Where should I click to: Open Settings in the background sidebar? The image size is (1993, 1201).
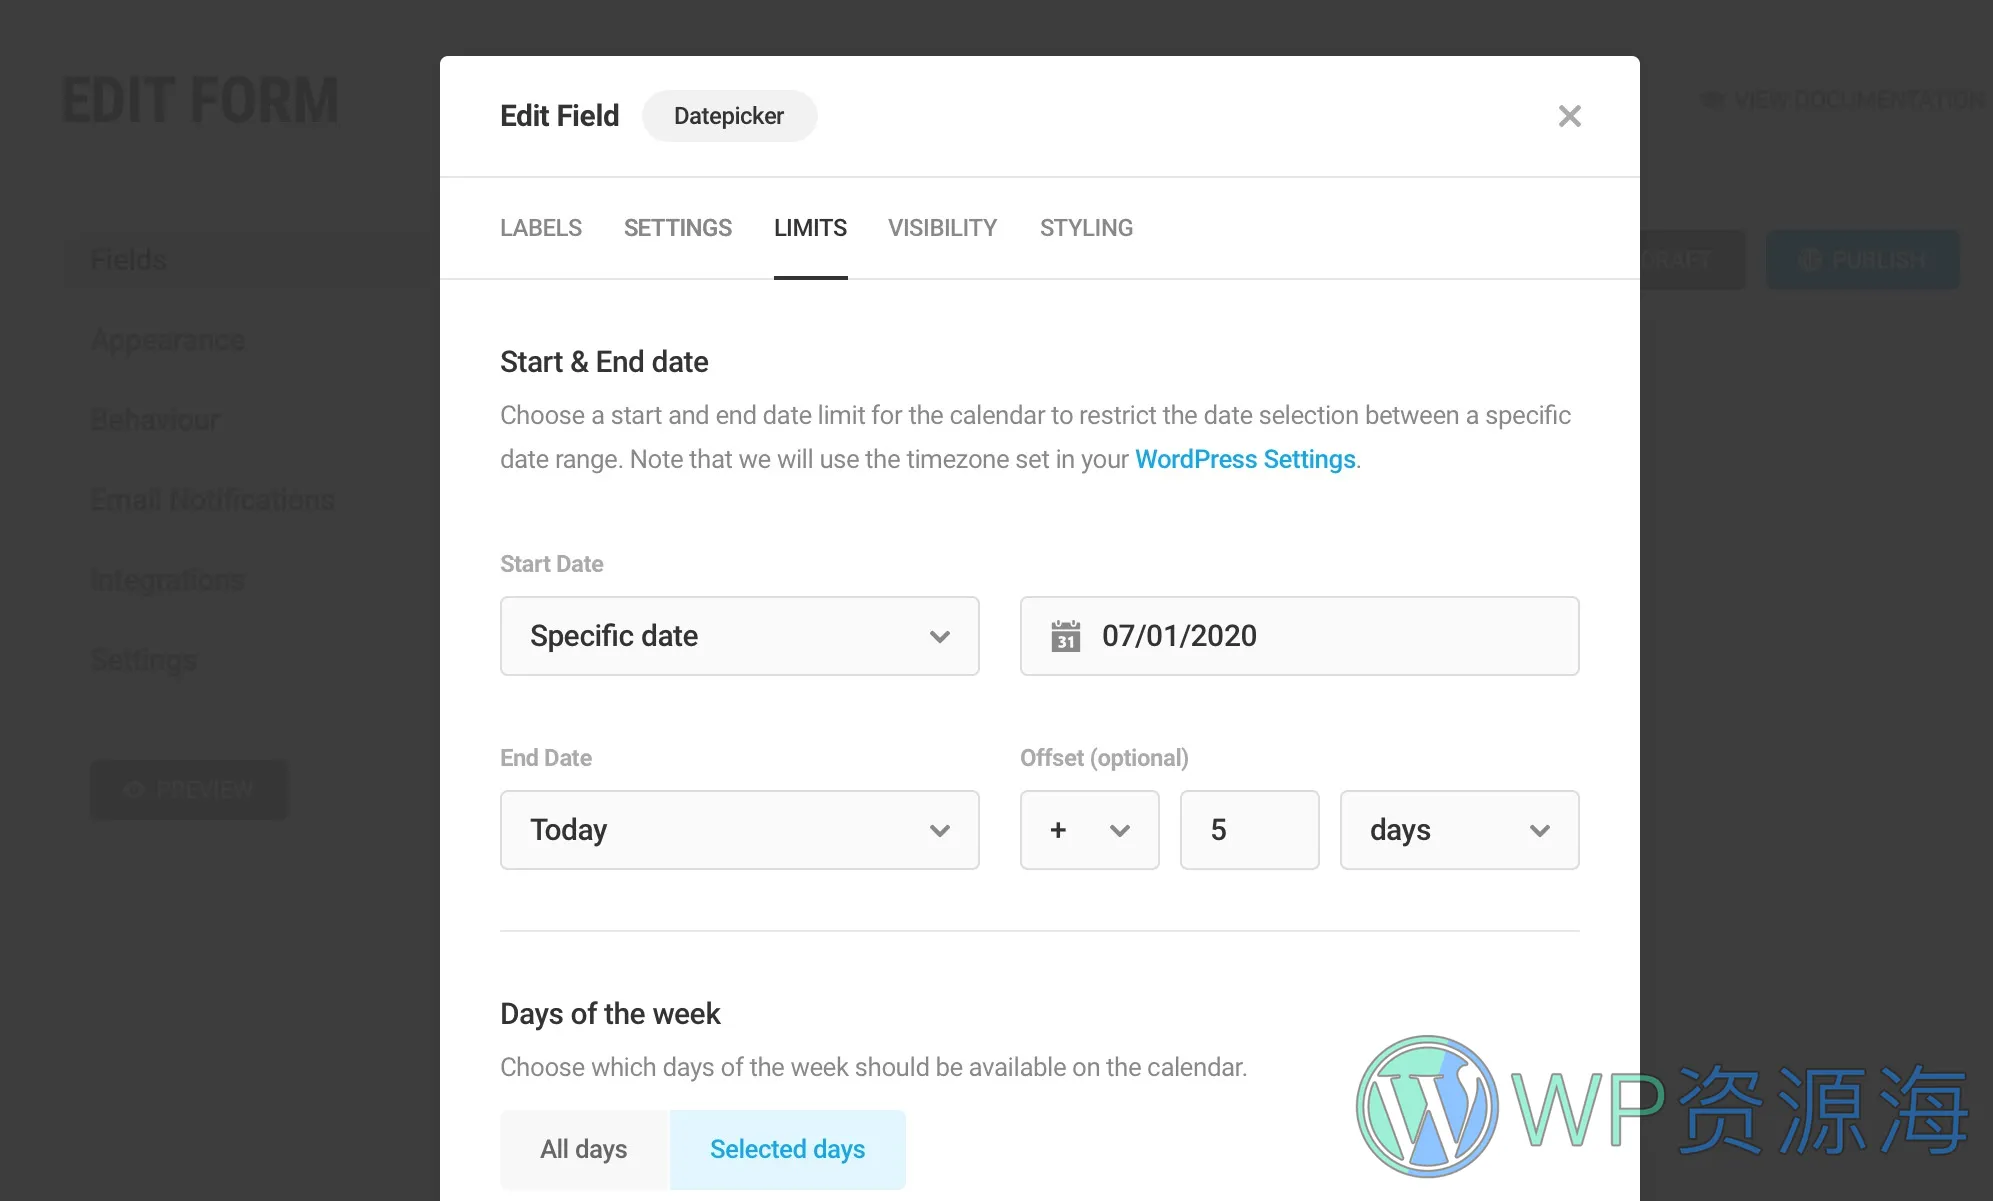point(144,660)
